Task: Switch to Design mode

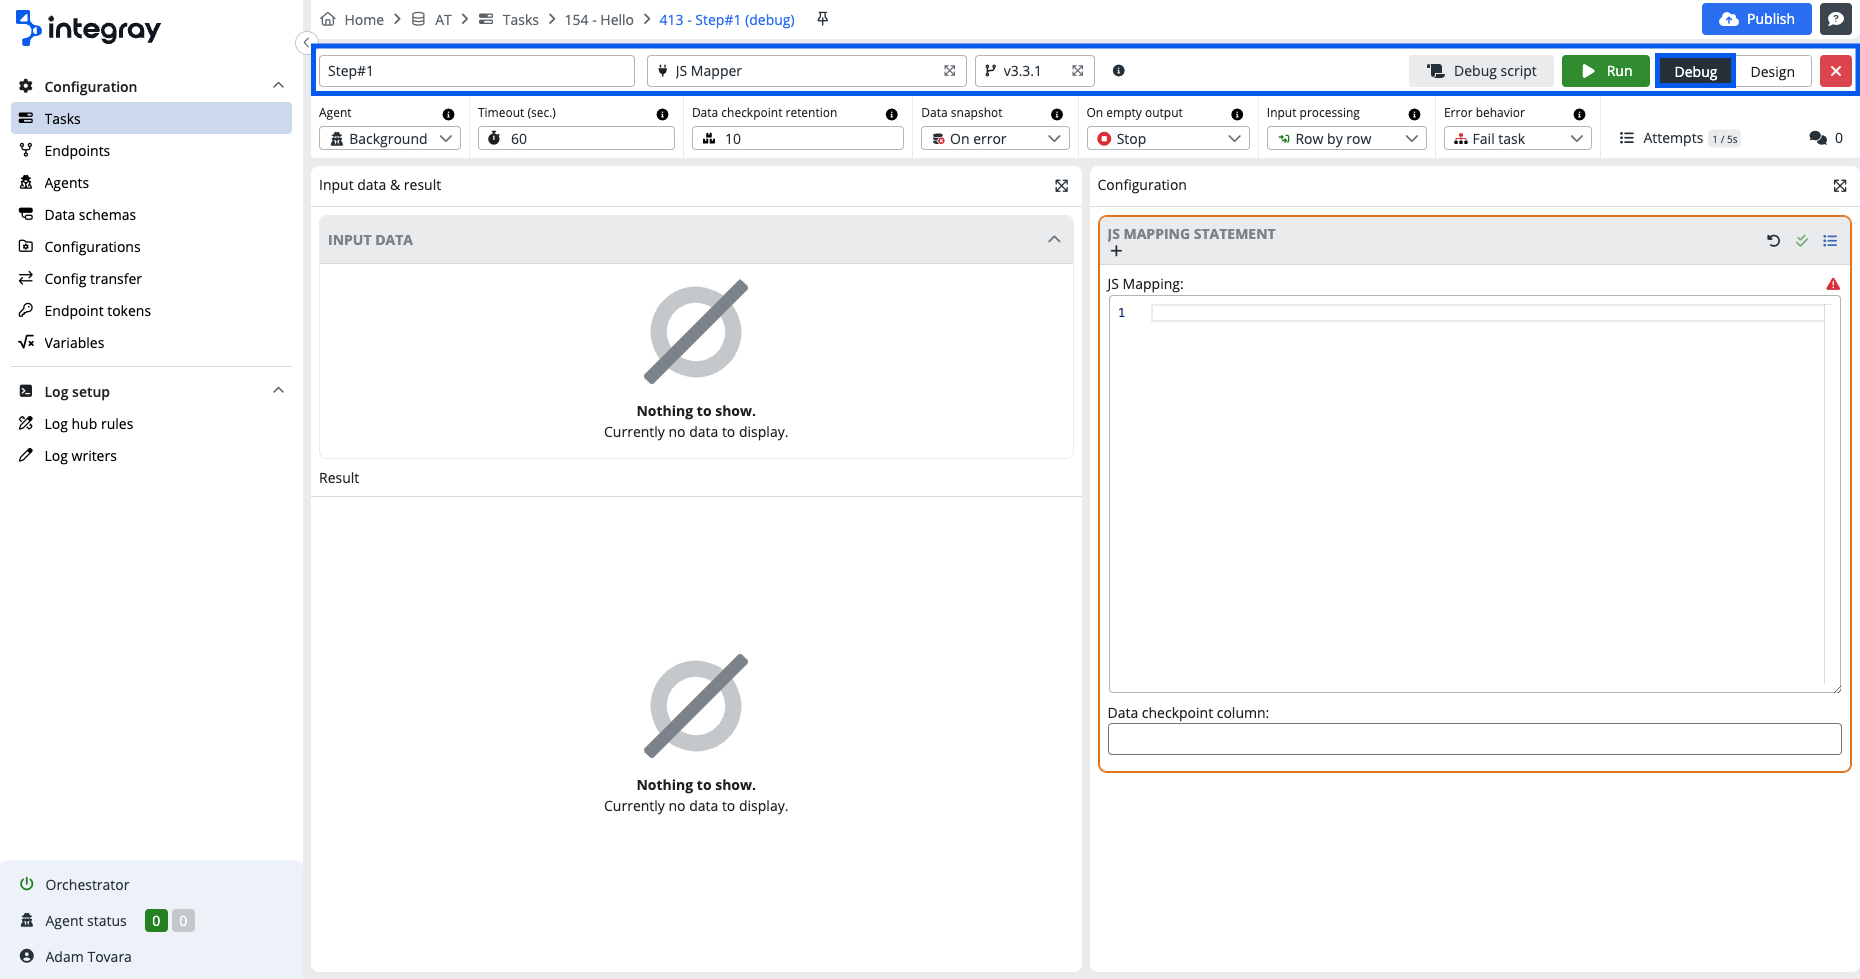Action: [1772, 72]
